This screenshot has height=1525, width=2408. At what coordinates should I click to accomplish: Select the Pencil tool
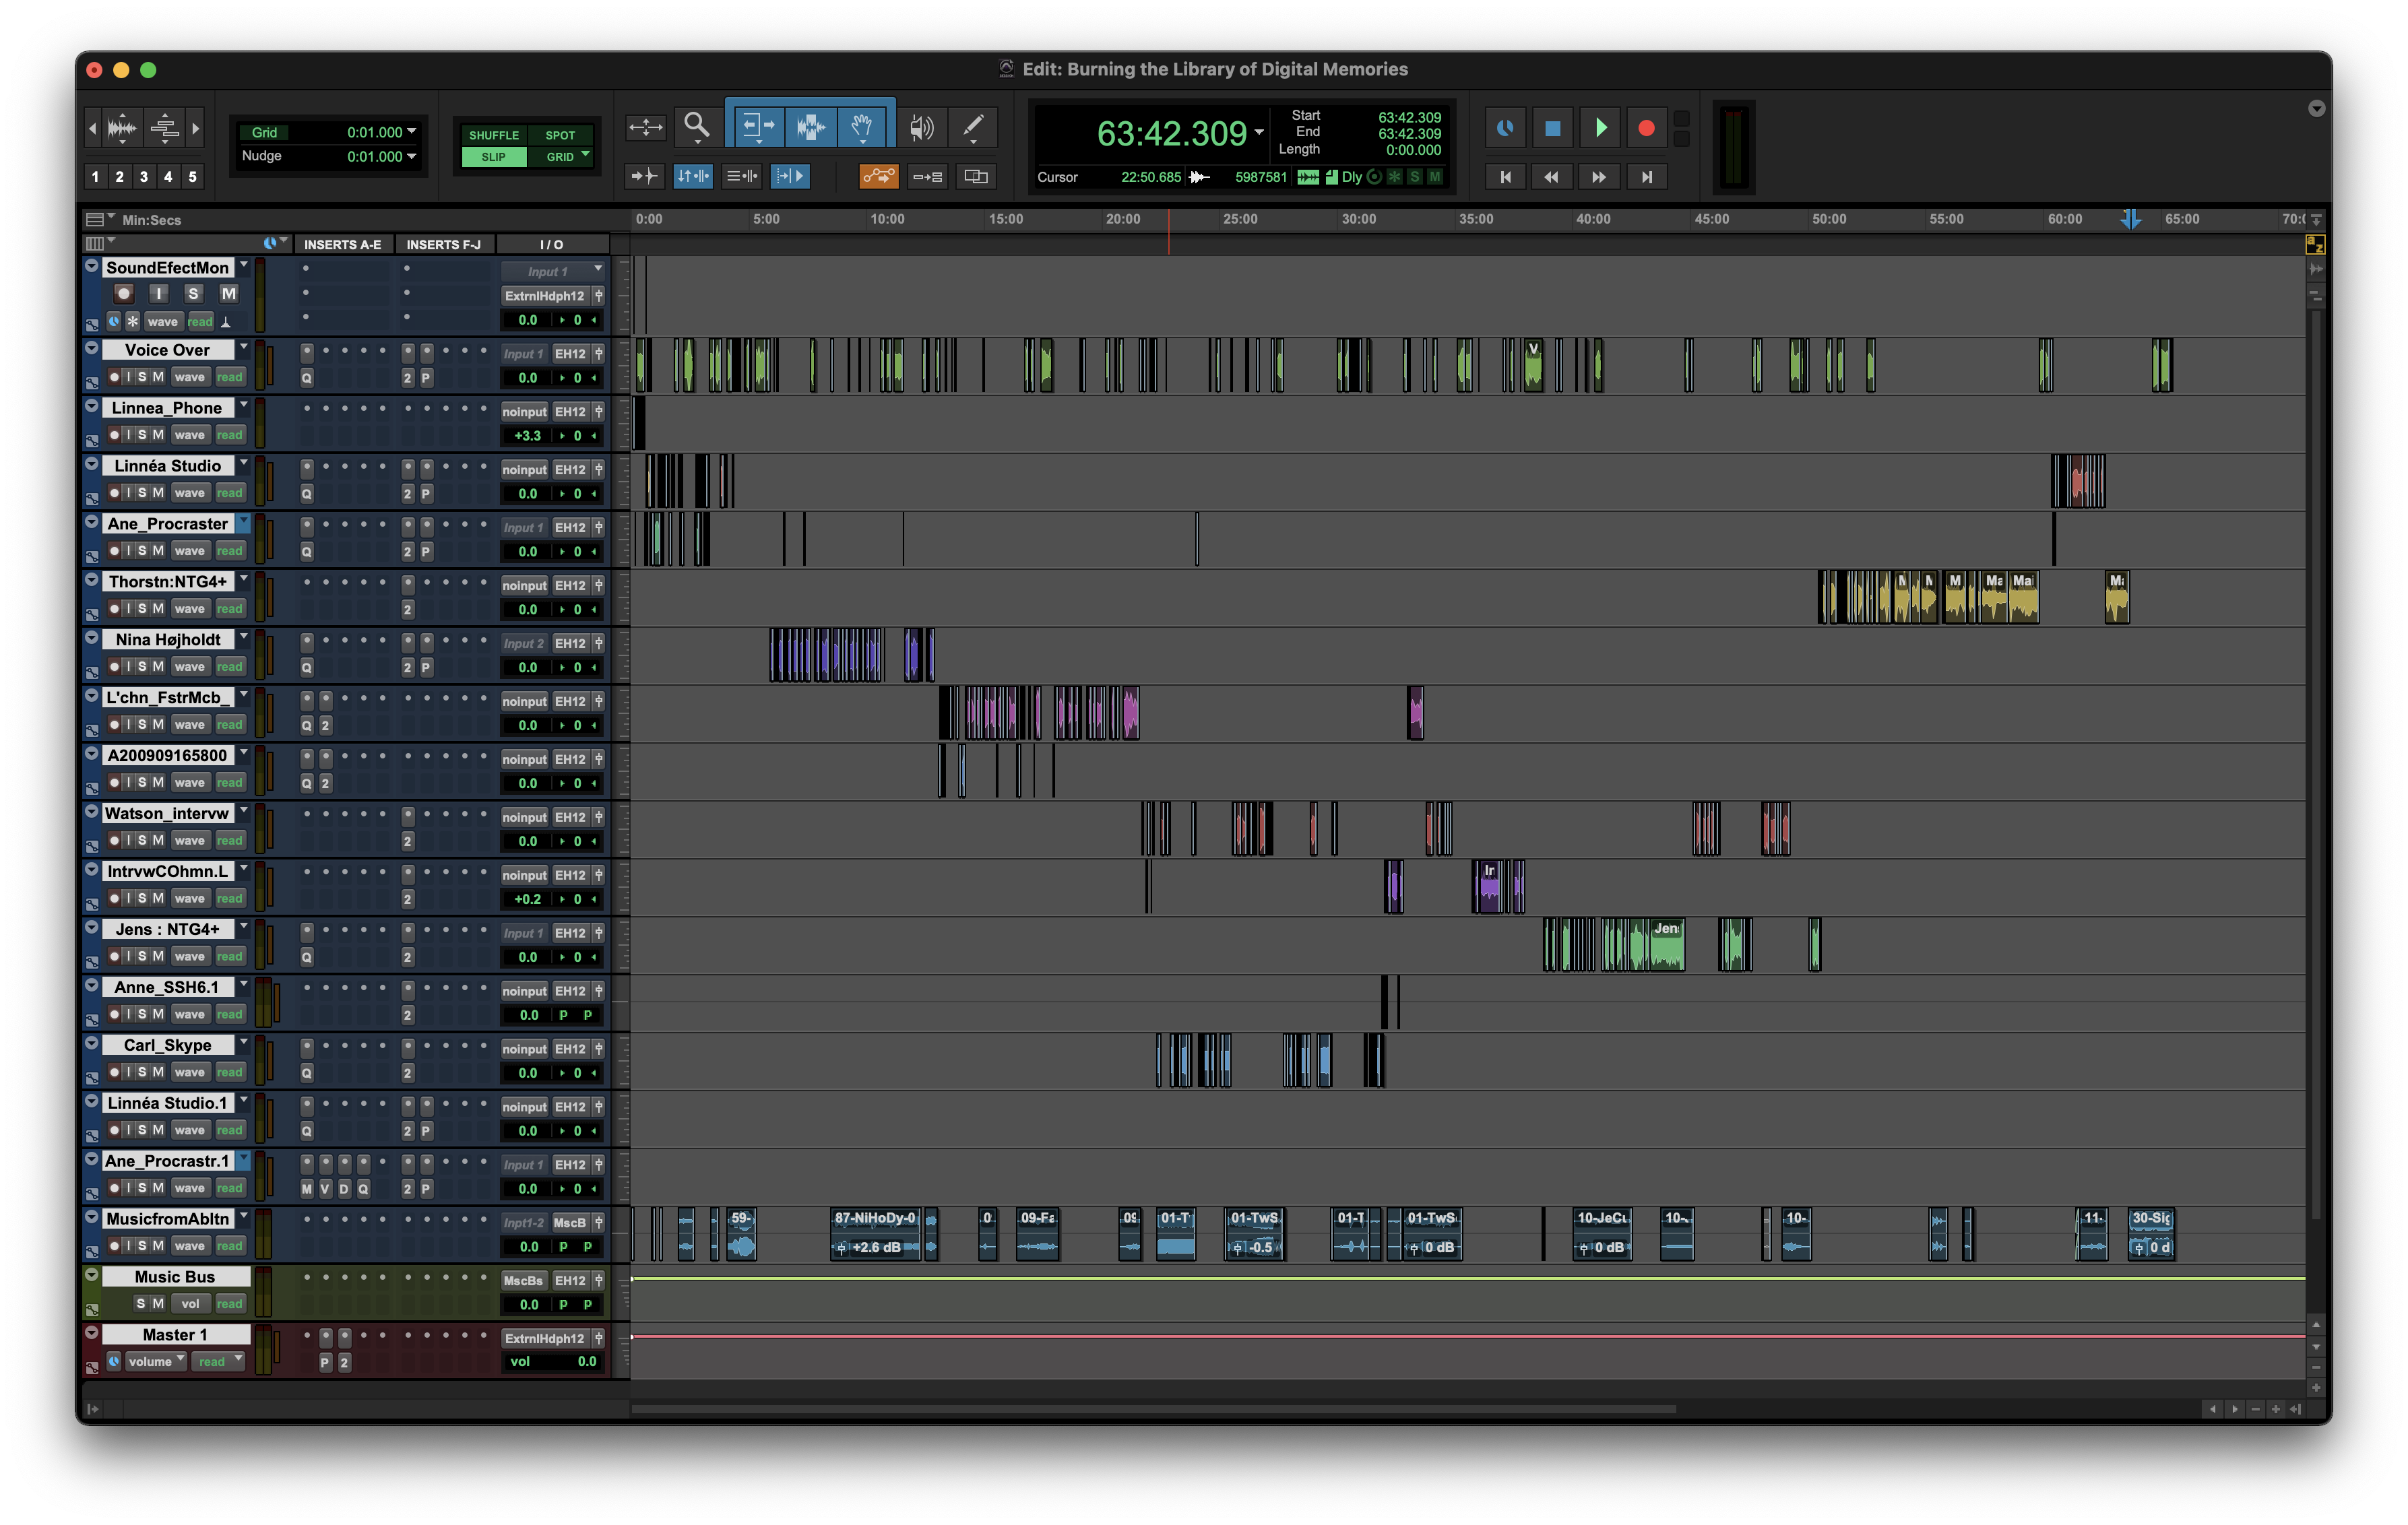(x=973, y=126)
